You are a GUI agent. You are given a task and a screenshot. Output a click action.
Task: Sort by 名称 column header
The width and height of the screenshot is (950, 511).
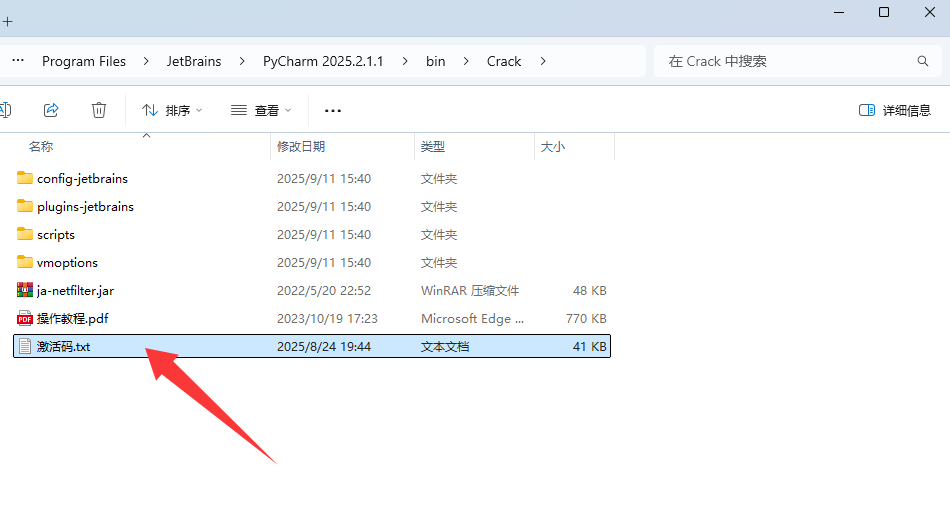[41, 147]
